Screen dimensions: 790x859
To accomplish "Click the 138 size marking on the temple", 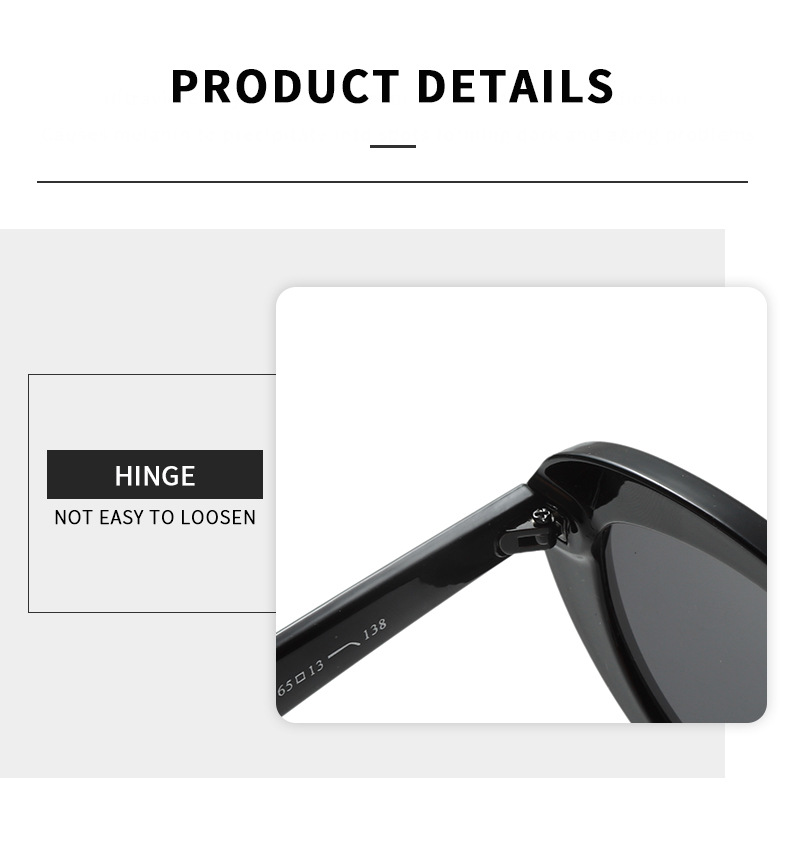I will [x=375, y=629].
